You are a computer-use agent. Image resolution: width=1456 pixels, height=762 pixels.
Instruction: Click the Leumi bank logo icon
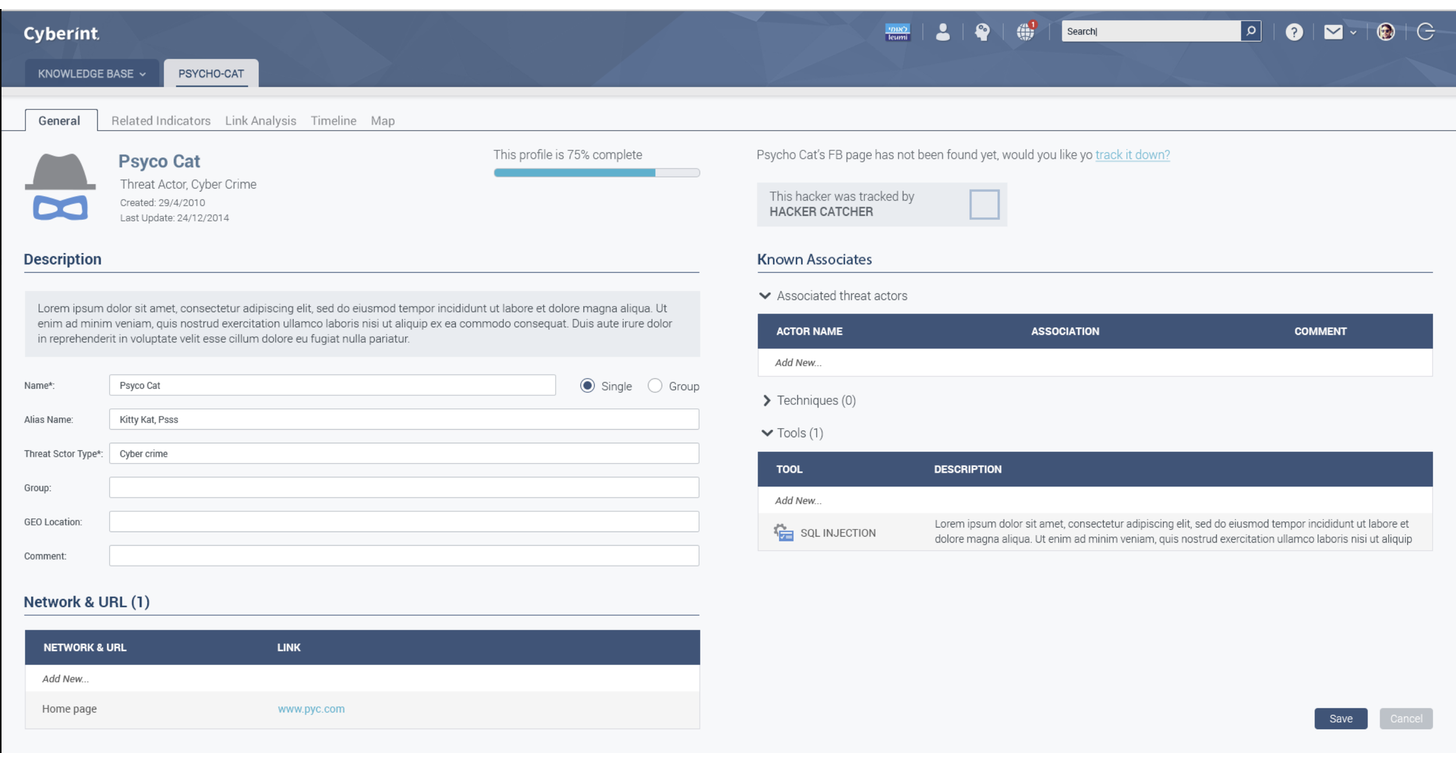point(897,32)
